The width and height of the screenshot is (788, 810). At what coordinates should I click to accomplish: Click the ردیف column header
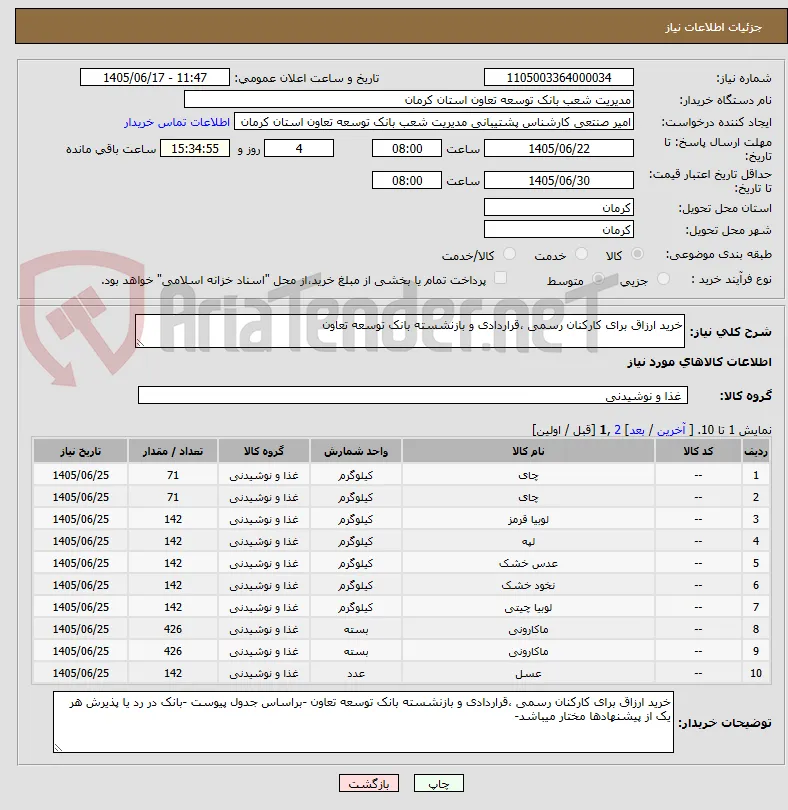tap(755, 451)
